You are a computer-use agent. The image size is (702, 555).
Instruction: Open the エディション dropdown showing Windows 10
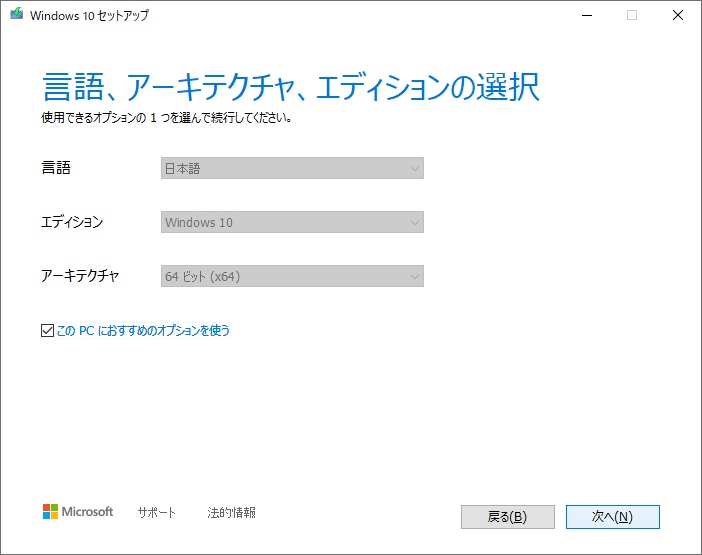click(x=292, y=222)
